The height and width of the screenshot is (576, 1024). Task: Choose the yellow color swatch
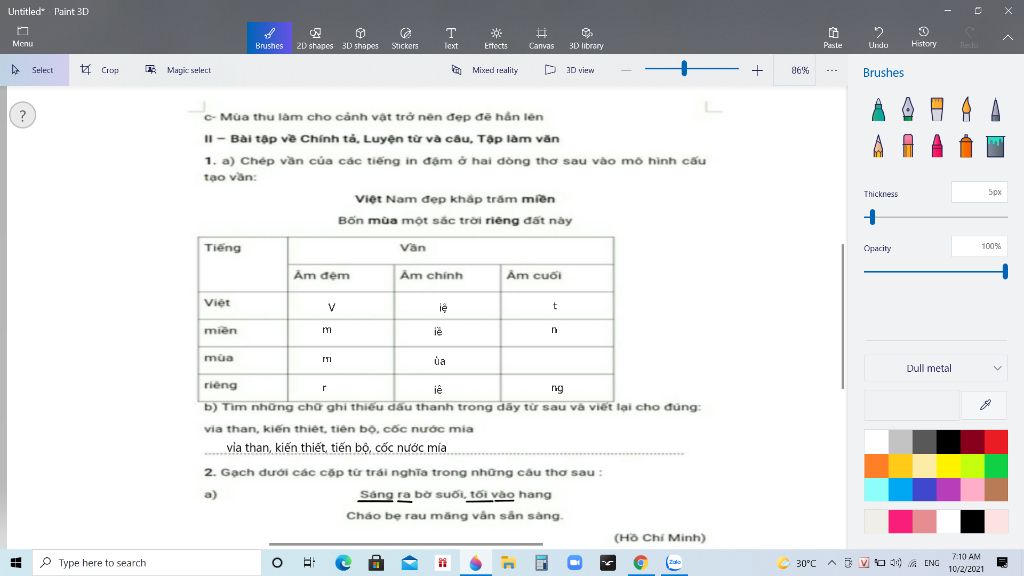coord(948,466)
